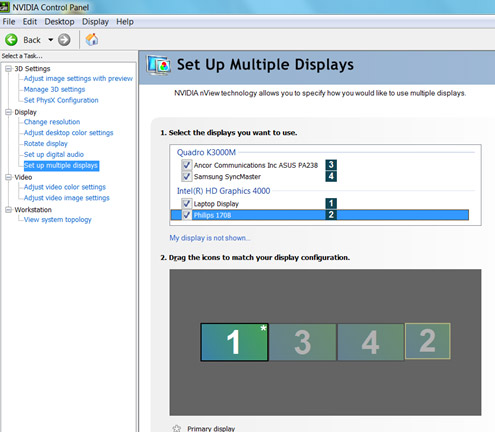Collapse the Video tree node

click(8, 177)
